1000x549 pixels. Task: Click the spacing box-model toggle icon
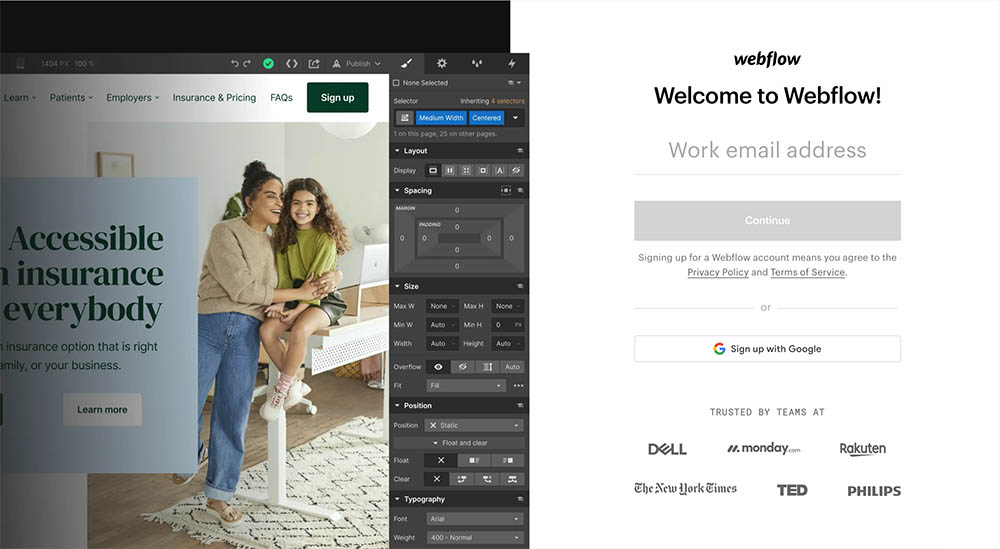506,191
